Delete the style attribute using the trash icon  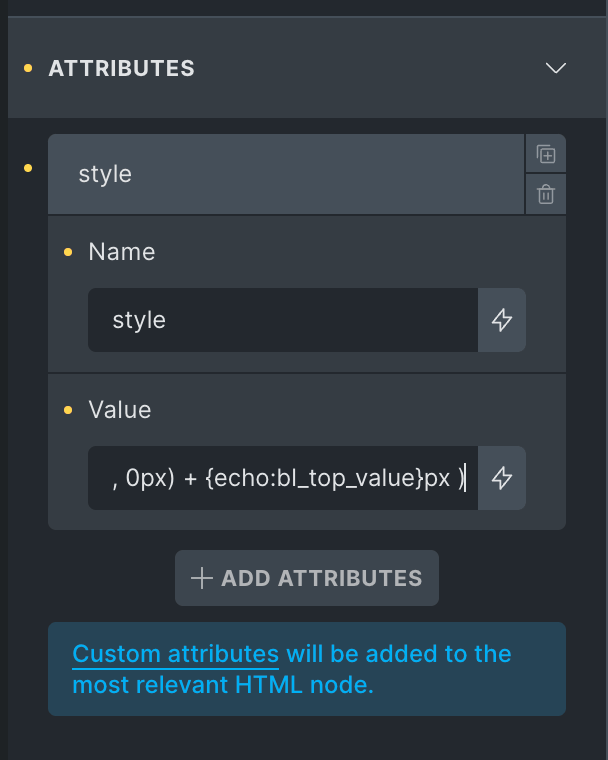point(546,195)
